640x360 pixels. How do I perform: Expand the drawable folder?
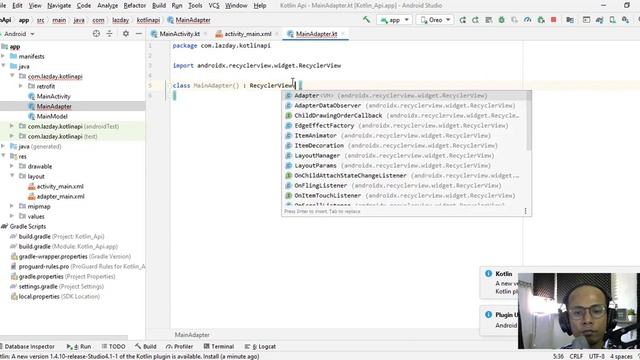[12, 166]
